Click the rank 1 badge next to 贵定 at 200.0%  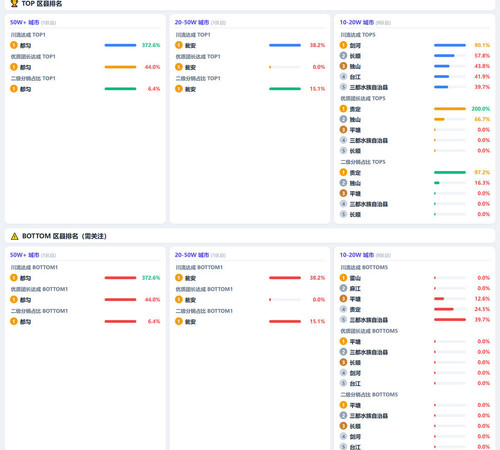click(x=343, y=109)
